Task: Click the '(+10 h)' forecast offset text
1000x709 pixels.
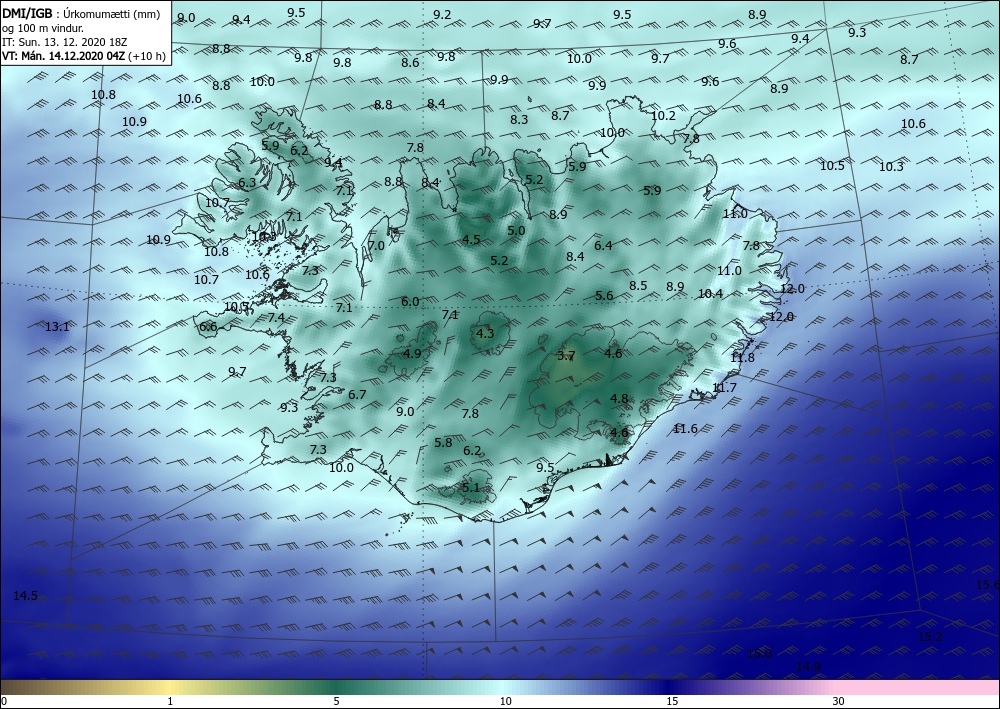Action: pyautogui.click(x=147, y=55)
